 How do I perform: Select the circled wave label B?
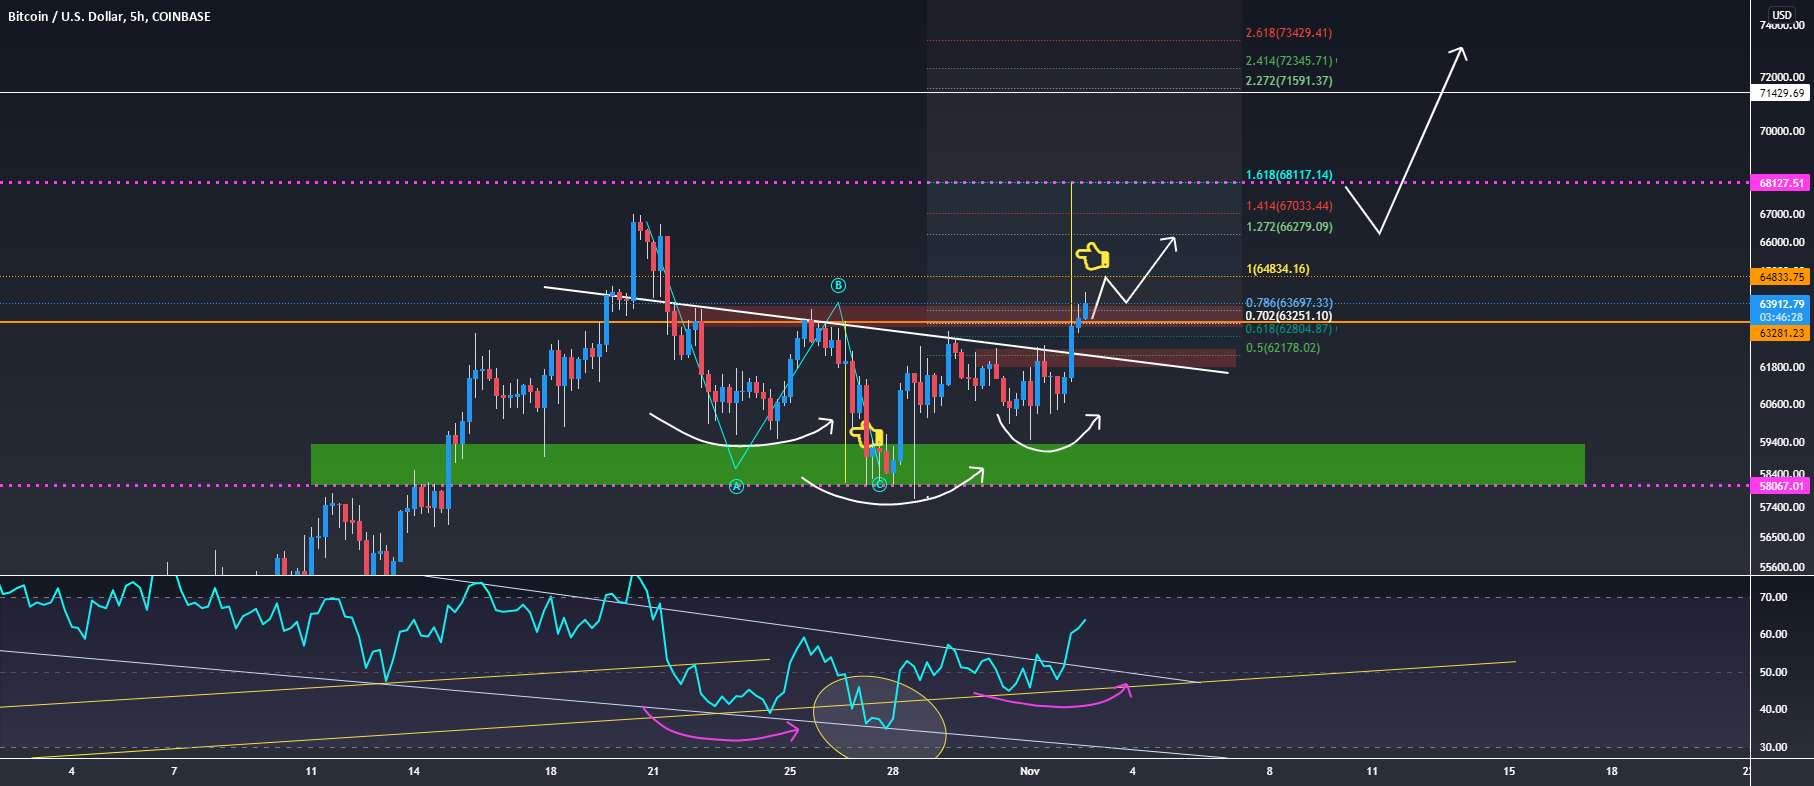[838, 286]
